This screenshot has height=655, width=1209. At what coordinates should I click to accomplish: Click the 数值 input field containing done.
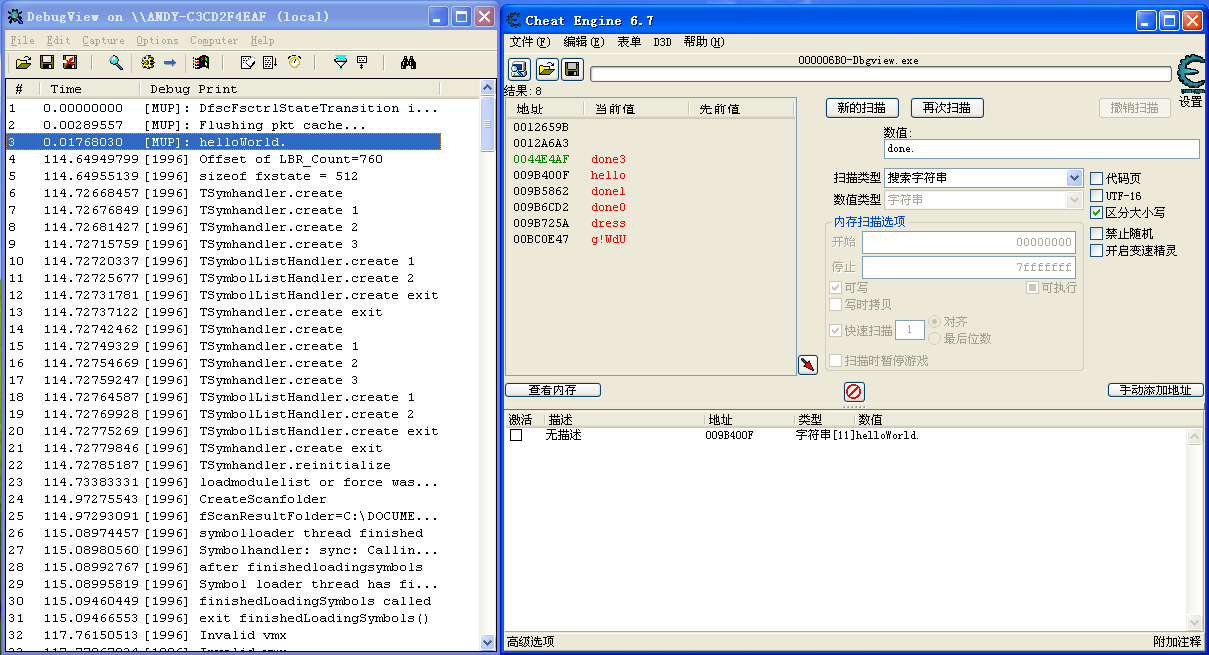(x=1041, y=148)
